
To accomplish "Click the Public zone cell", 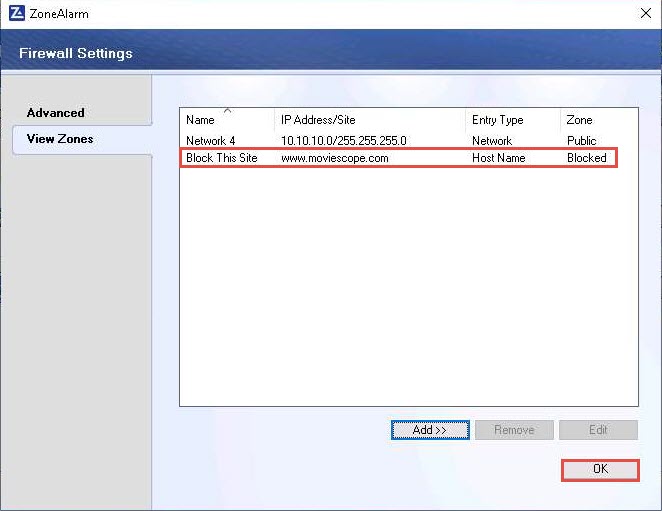I will pyautogui.click(x=581, y=141).
